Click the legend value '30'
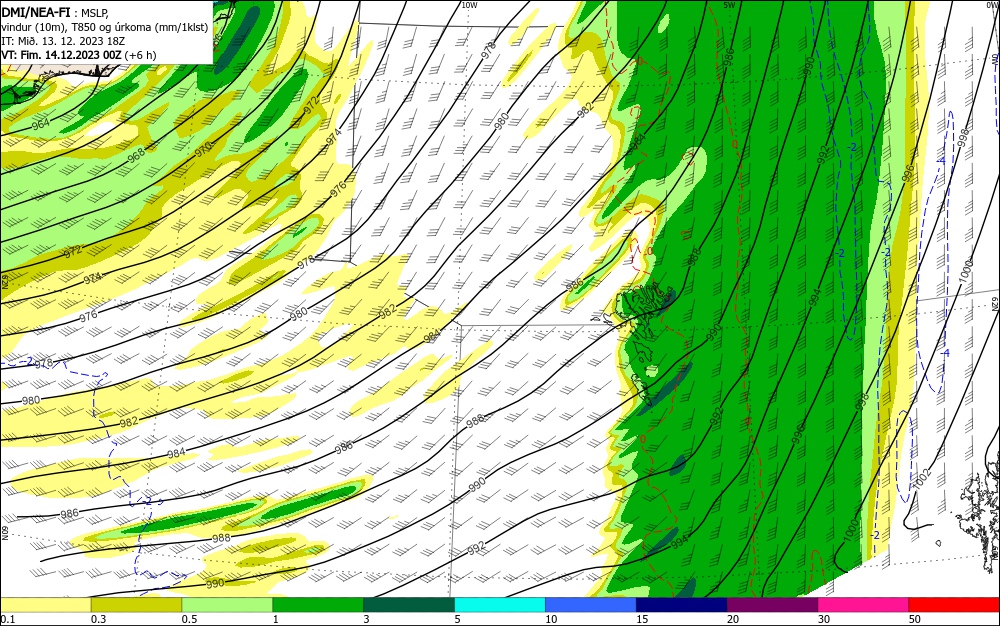The width and height of the screenshot is (1000, 626). 824,619
